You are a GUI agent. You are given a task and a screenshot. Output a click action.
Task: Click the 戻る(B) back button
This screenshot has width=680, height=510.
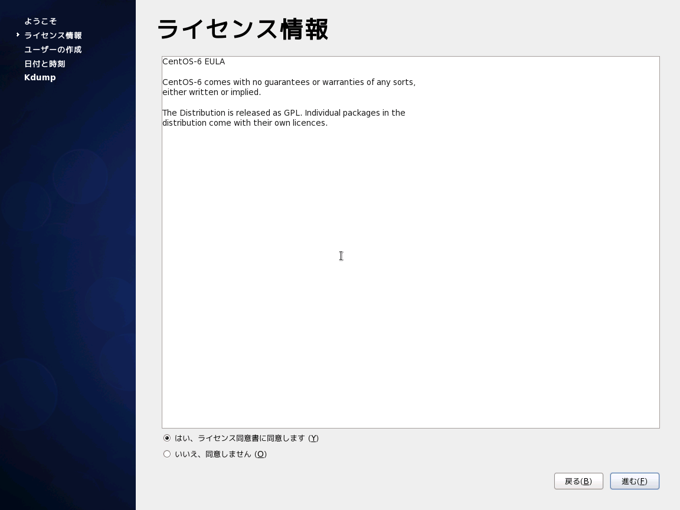click(579, 481)
